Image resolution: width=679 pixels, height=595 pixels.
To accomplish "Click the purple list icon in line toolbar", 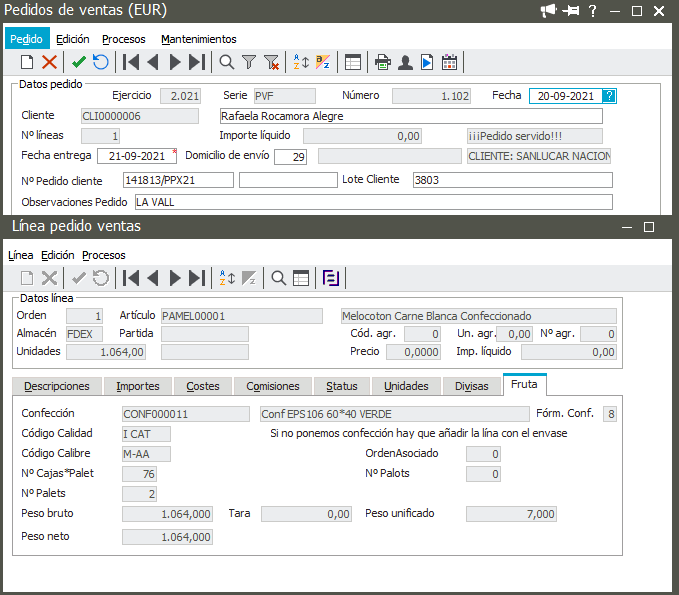I will pyautogui.click(x=331, y=277).
